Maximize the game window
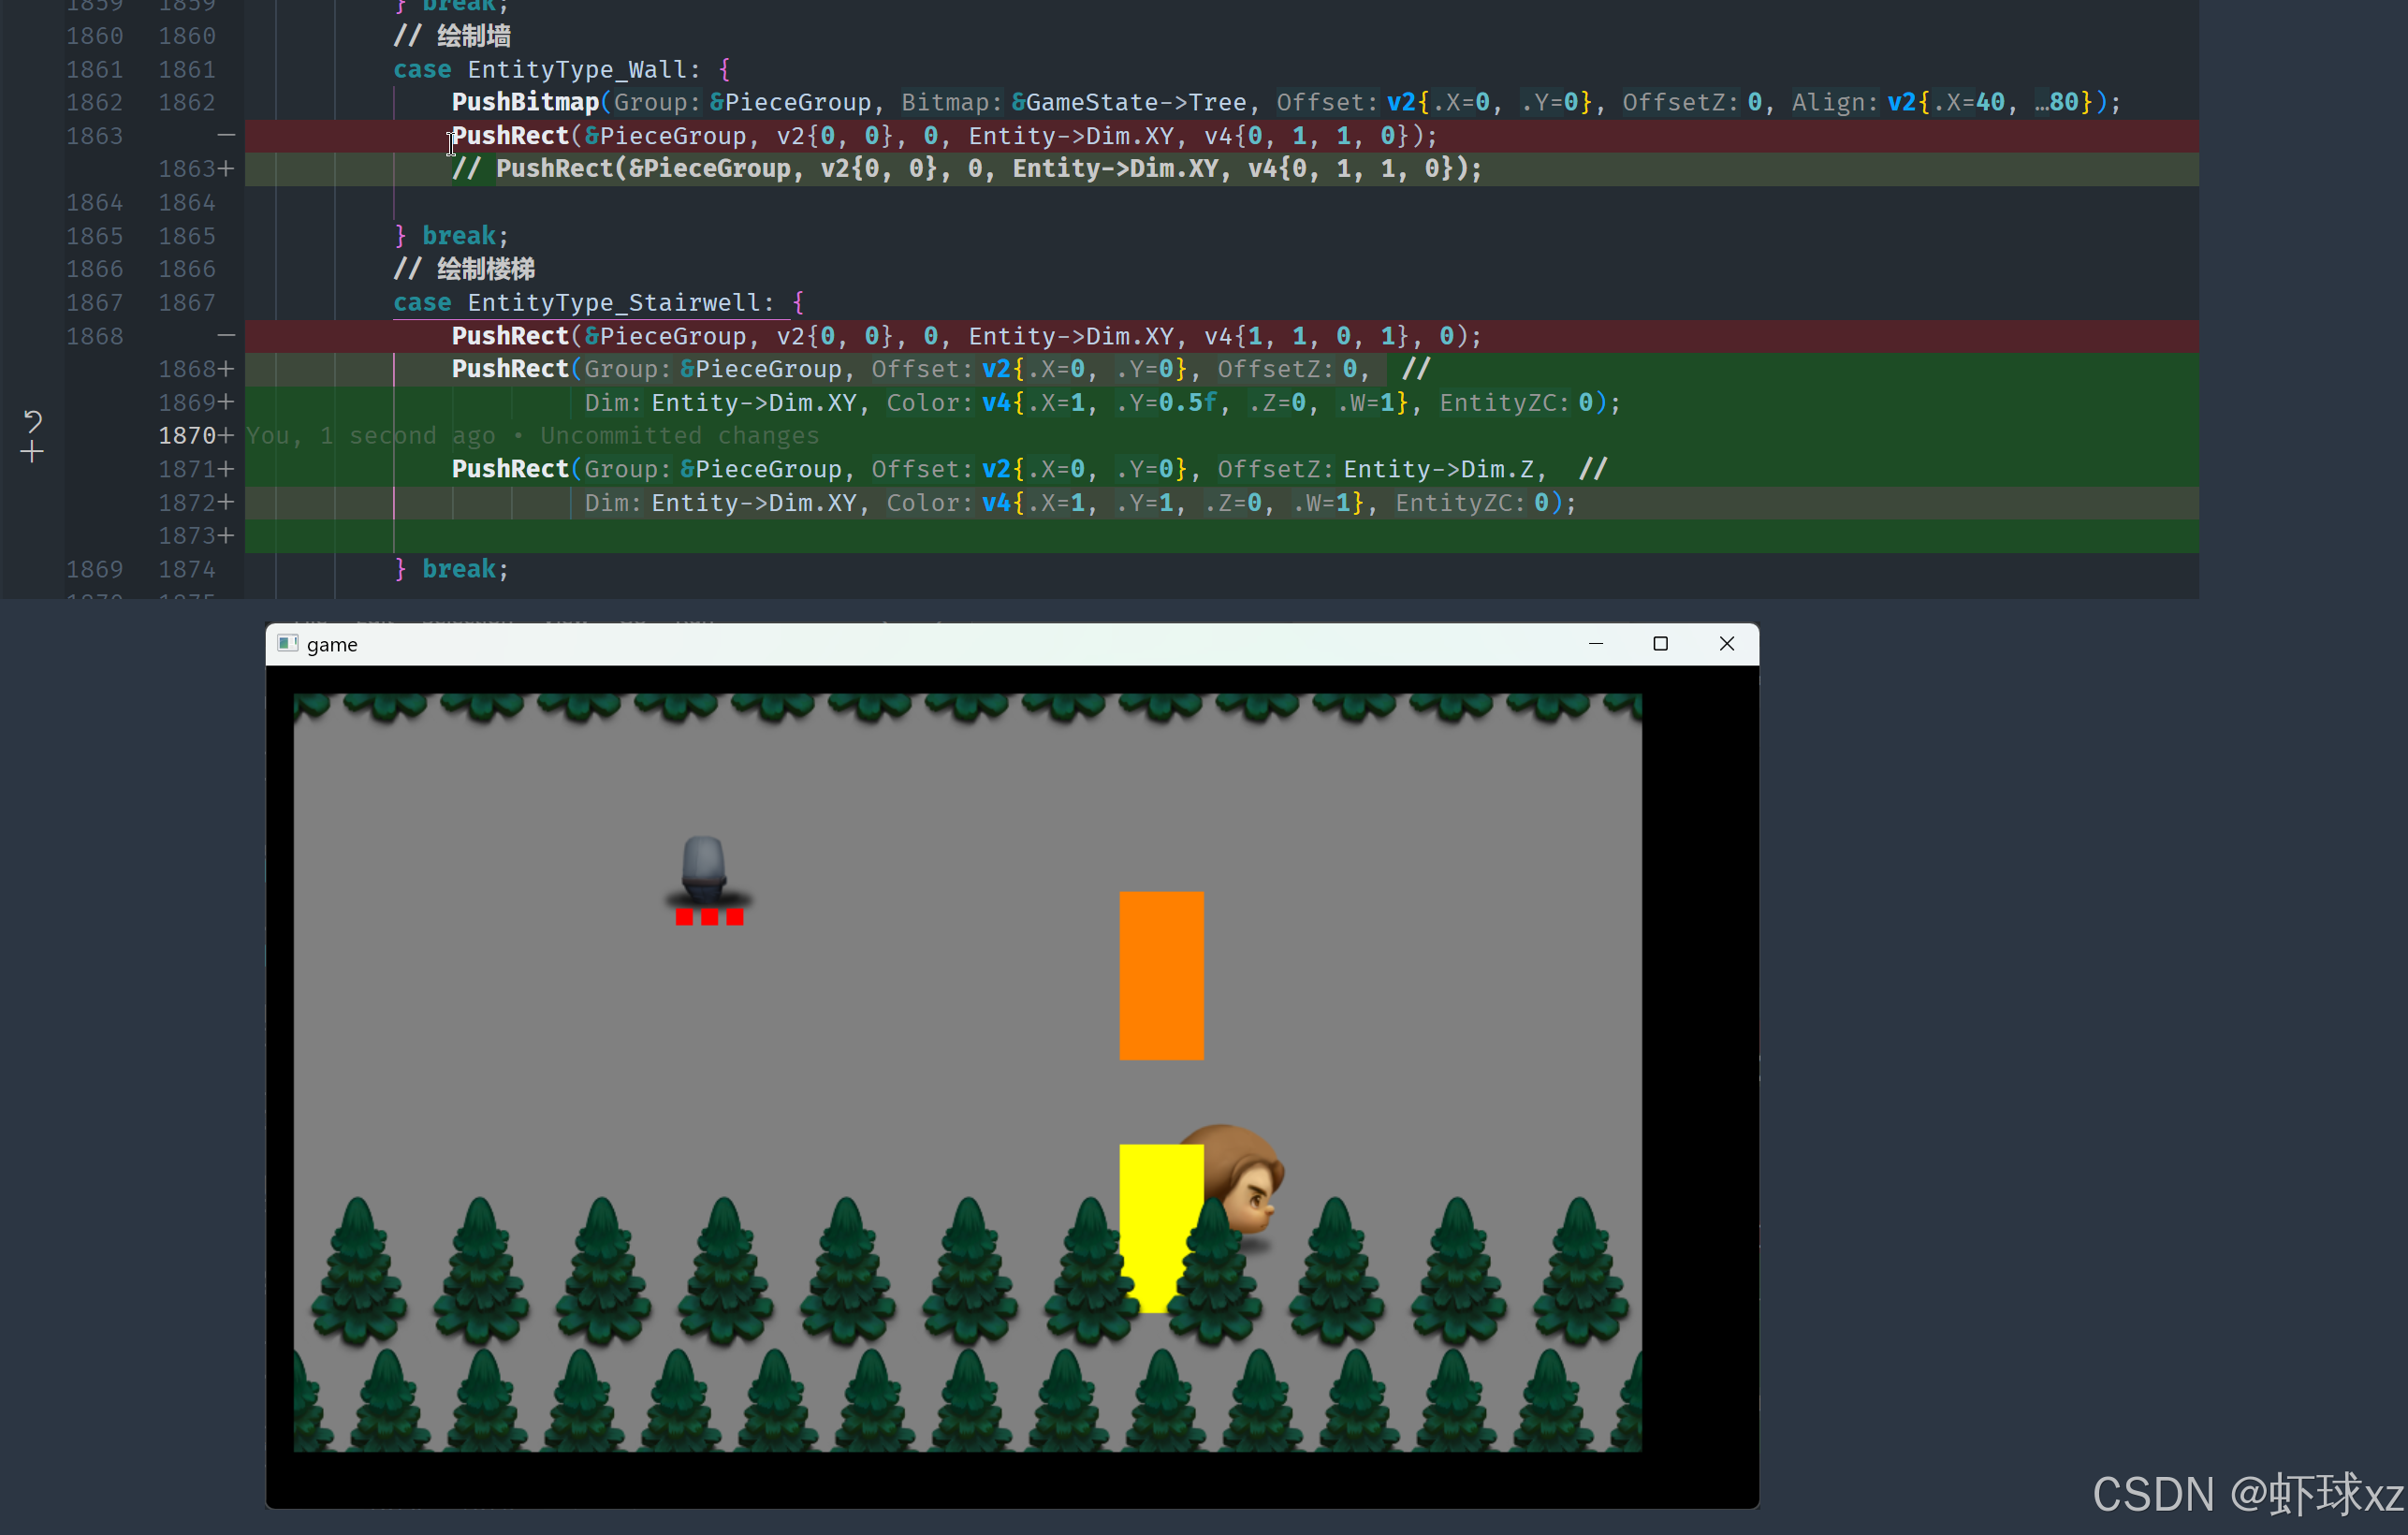Screen dimensions: 2408x1535 point(1661,643)
